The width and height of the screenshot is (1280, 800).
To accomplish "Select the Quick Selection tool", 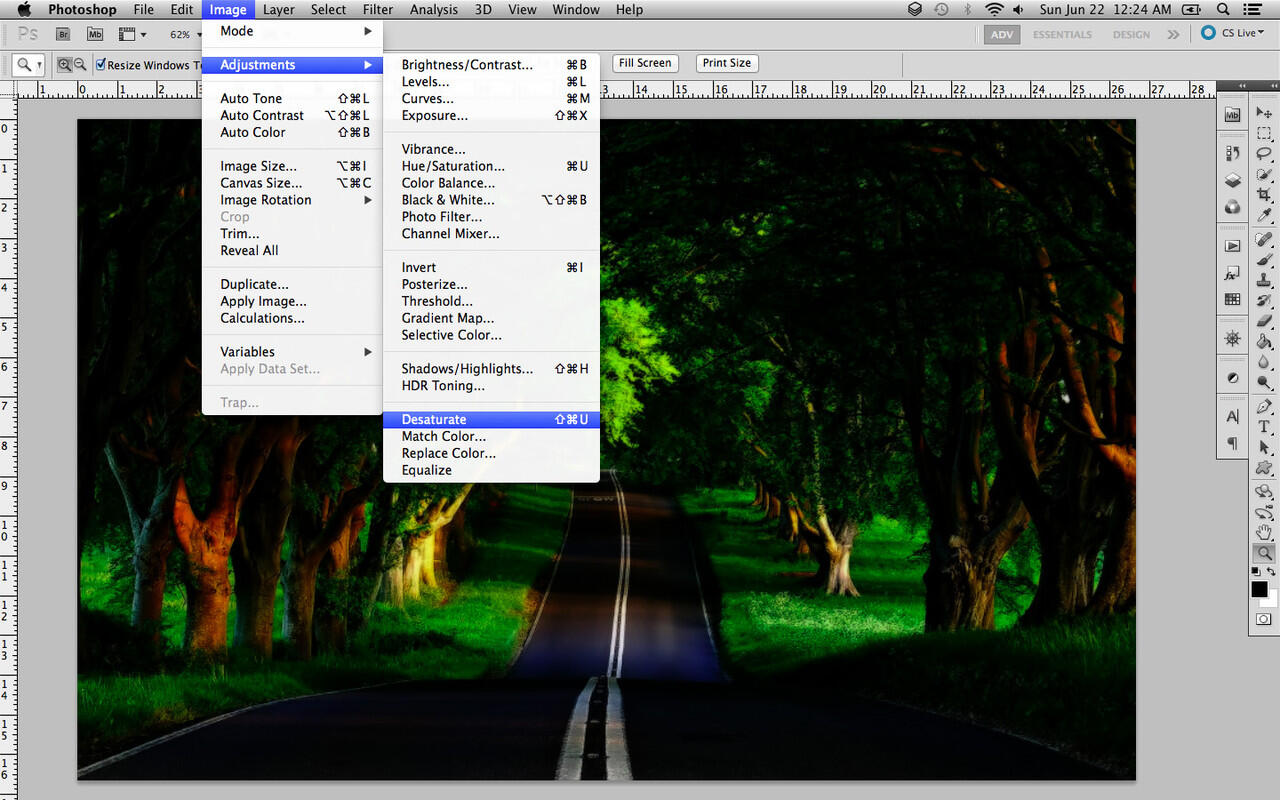I will (x=1264, y=174).
